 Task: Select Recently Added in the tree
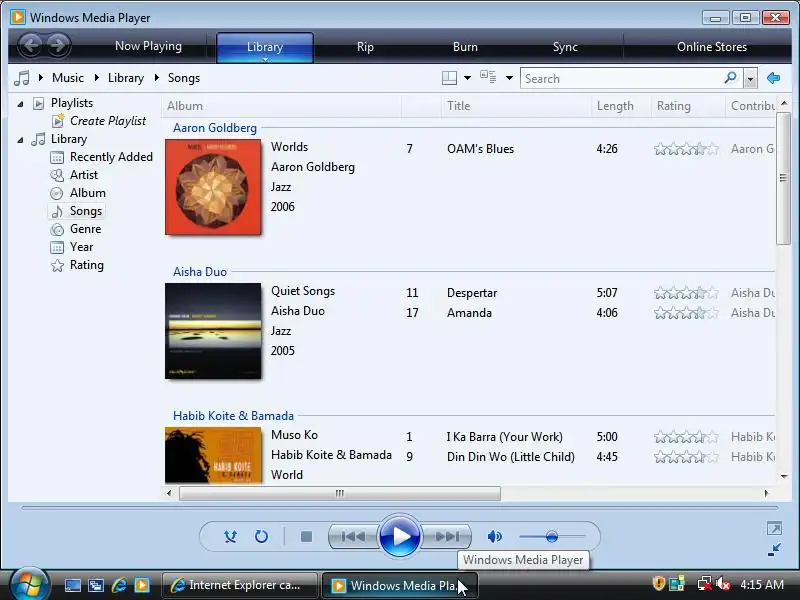tap(111, 157)
